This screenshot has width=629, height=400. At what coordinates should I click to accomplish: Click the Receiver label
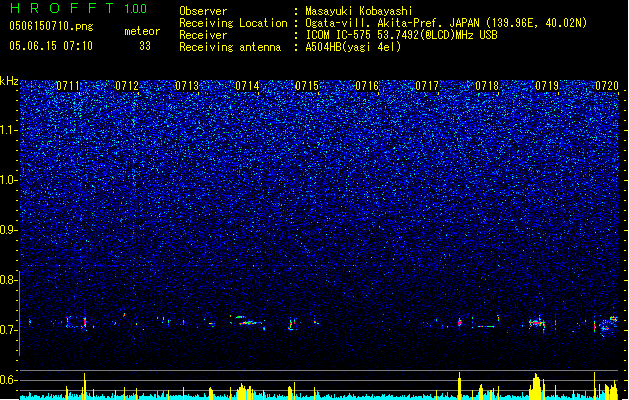[x=203, y=35]
